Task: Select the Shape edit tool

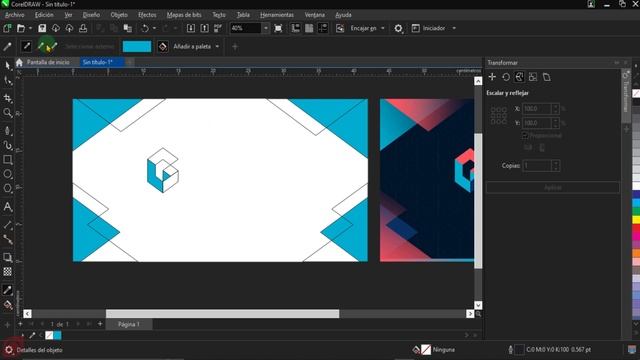Action: pyautogui.click(x=7, y=81)
